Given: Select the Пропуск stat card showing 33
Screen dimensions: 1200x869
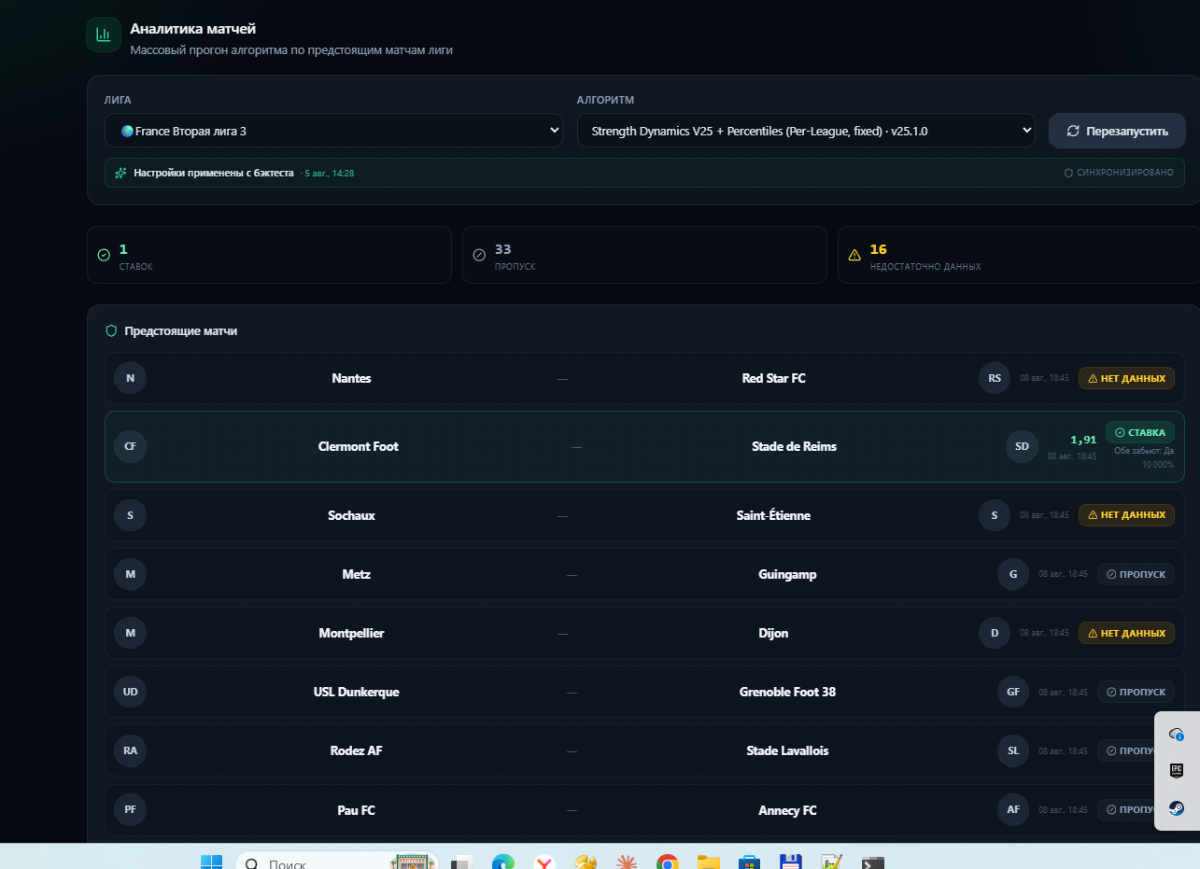Looking at the screenshot, I should pos(644,255).
